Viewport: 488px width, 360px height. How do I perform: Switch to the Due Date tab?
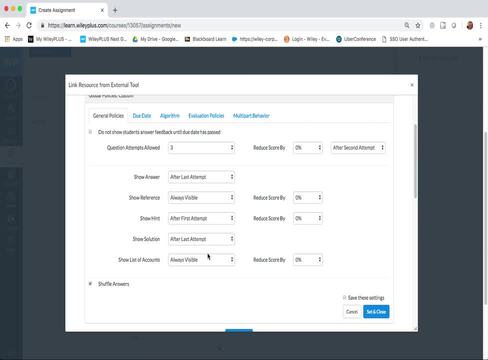[142, 116]
